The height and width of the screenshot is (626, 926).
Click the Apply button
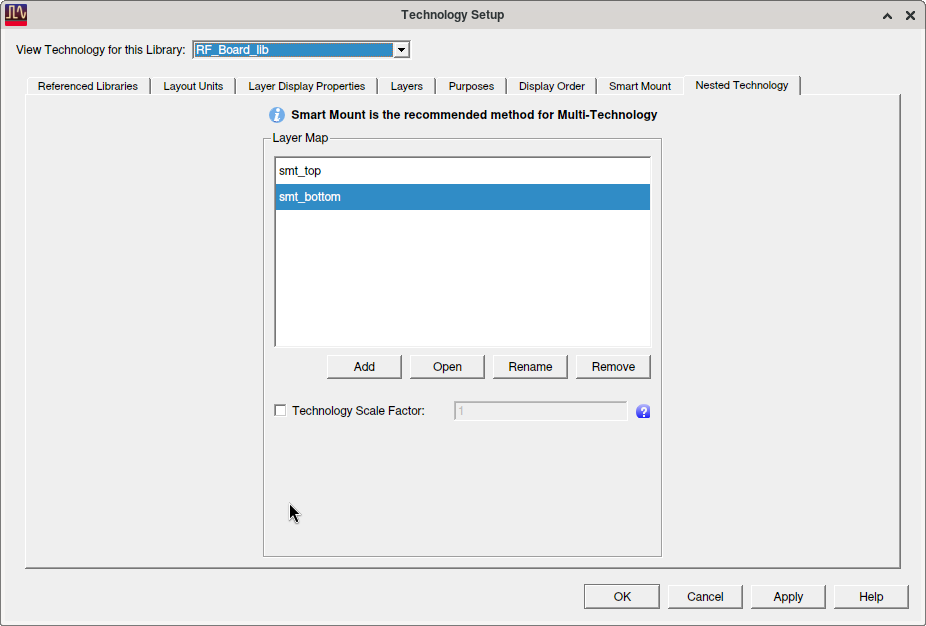pyautogui.click(x=788, y=596)
